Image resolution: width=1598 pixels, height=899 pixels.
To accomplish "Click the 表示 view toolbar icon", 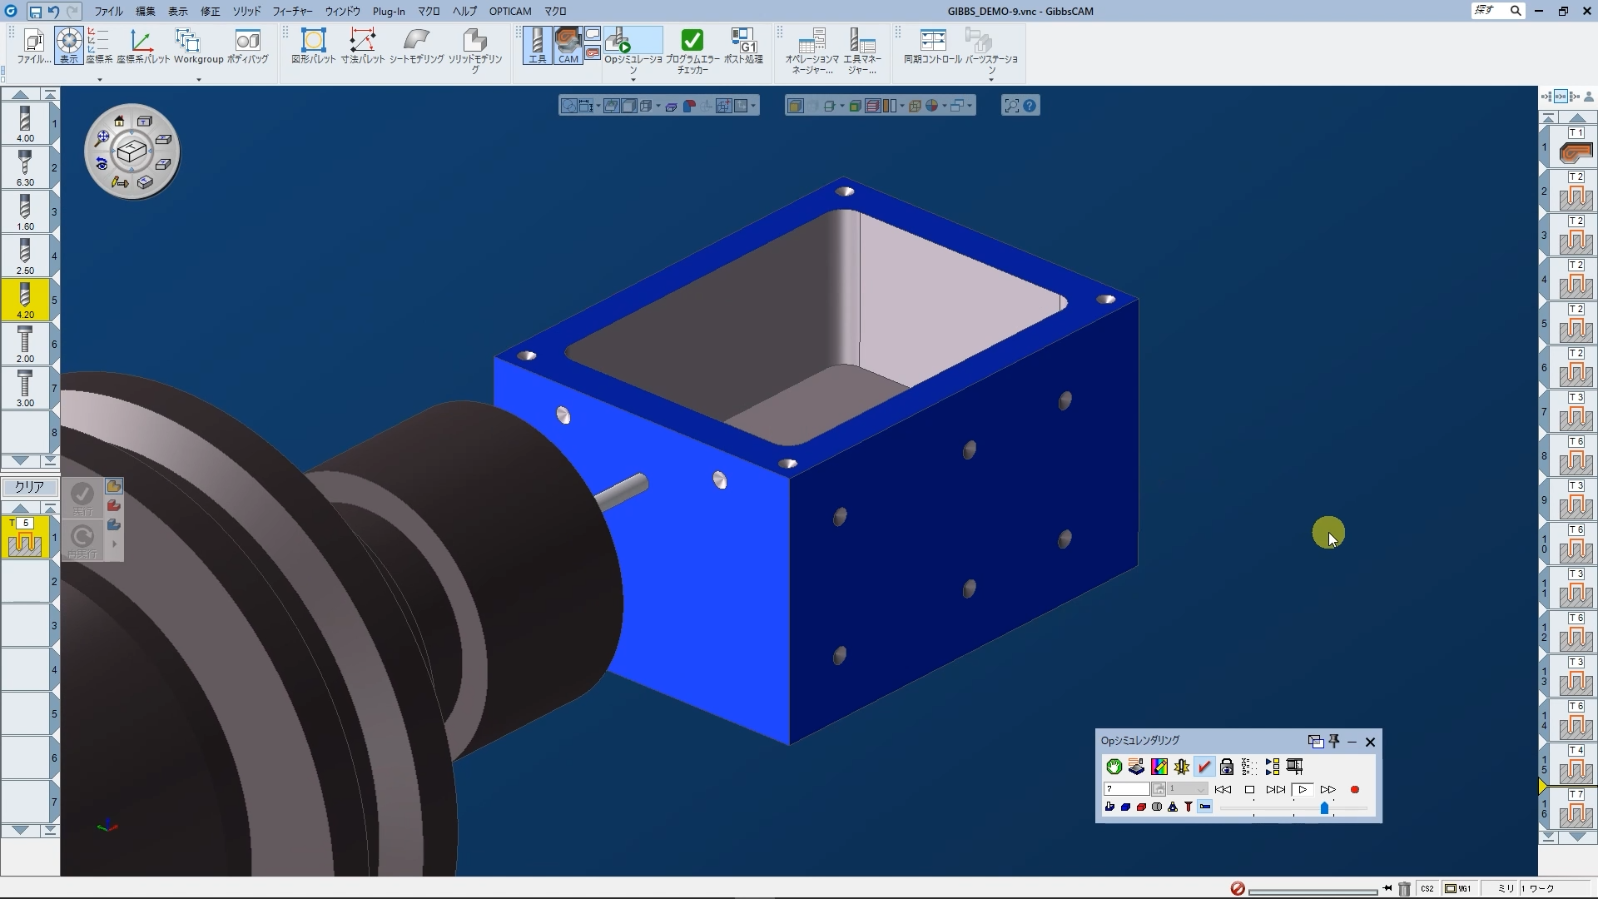I will (x=68, y=46).
